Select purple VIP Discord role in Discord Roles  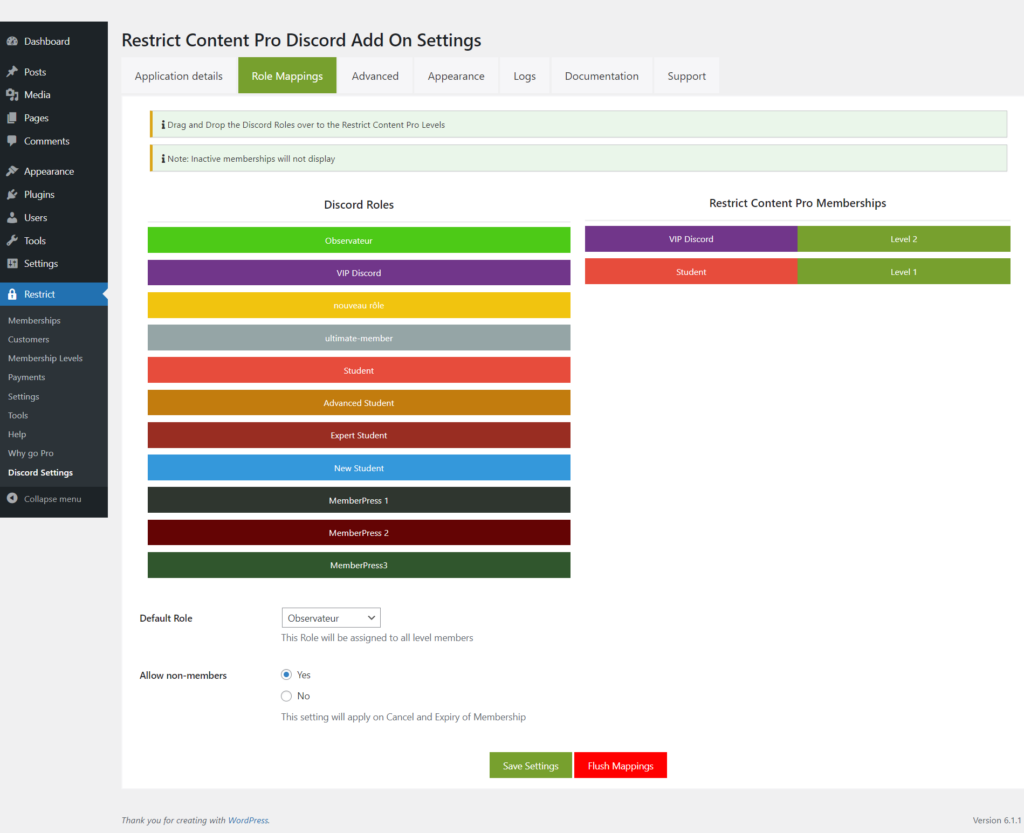point(359,272)
